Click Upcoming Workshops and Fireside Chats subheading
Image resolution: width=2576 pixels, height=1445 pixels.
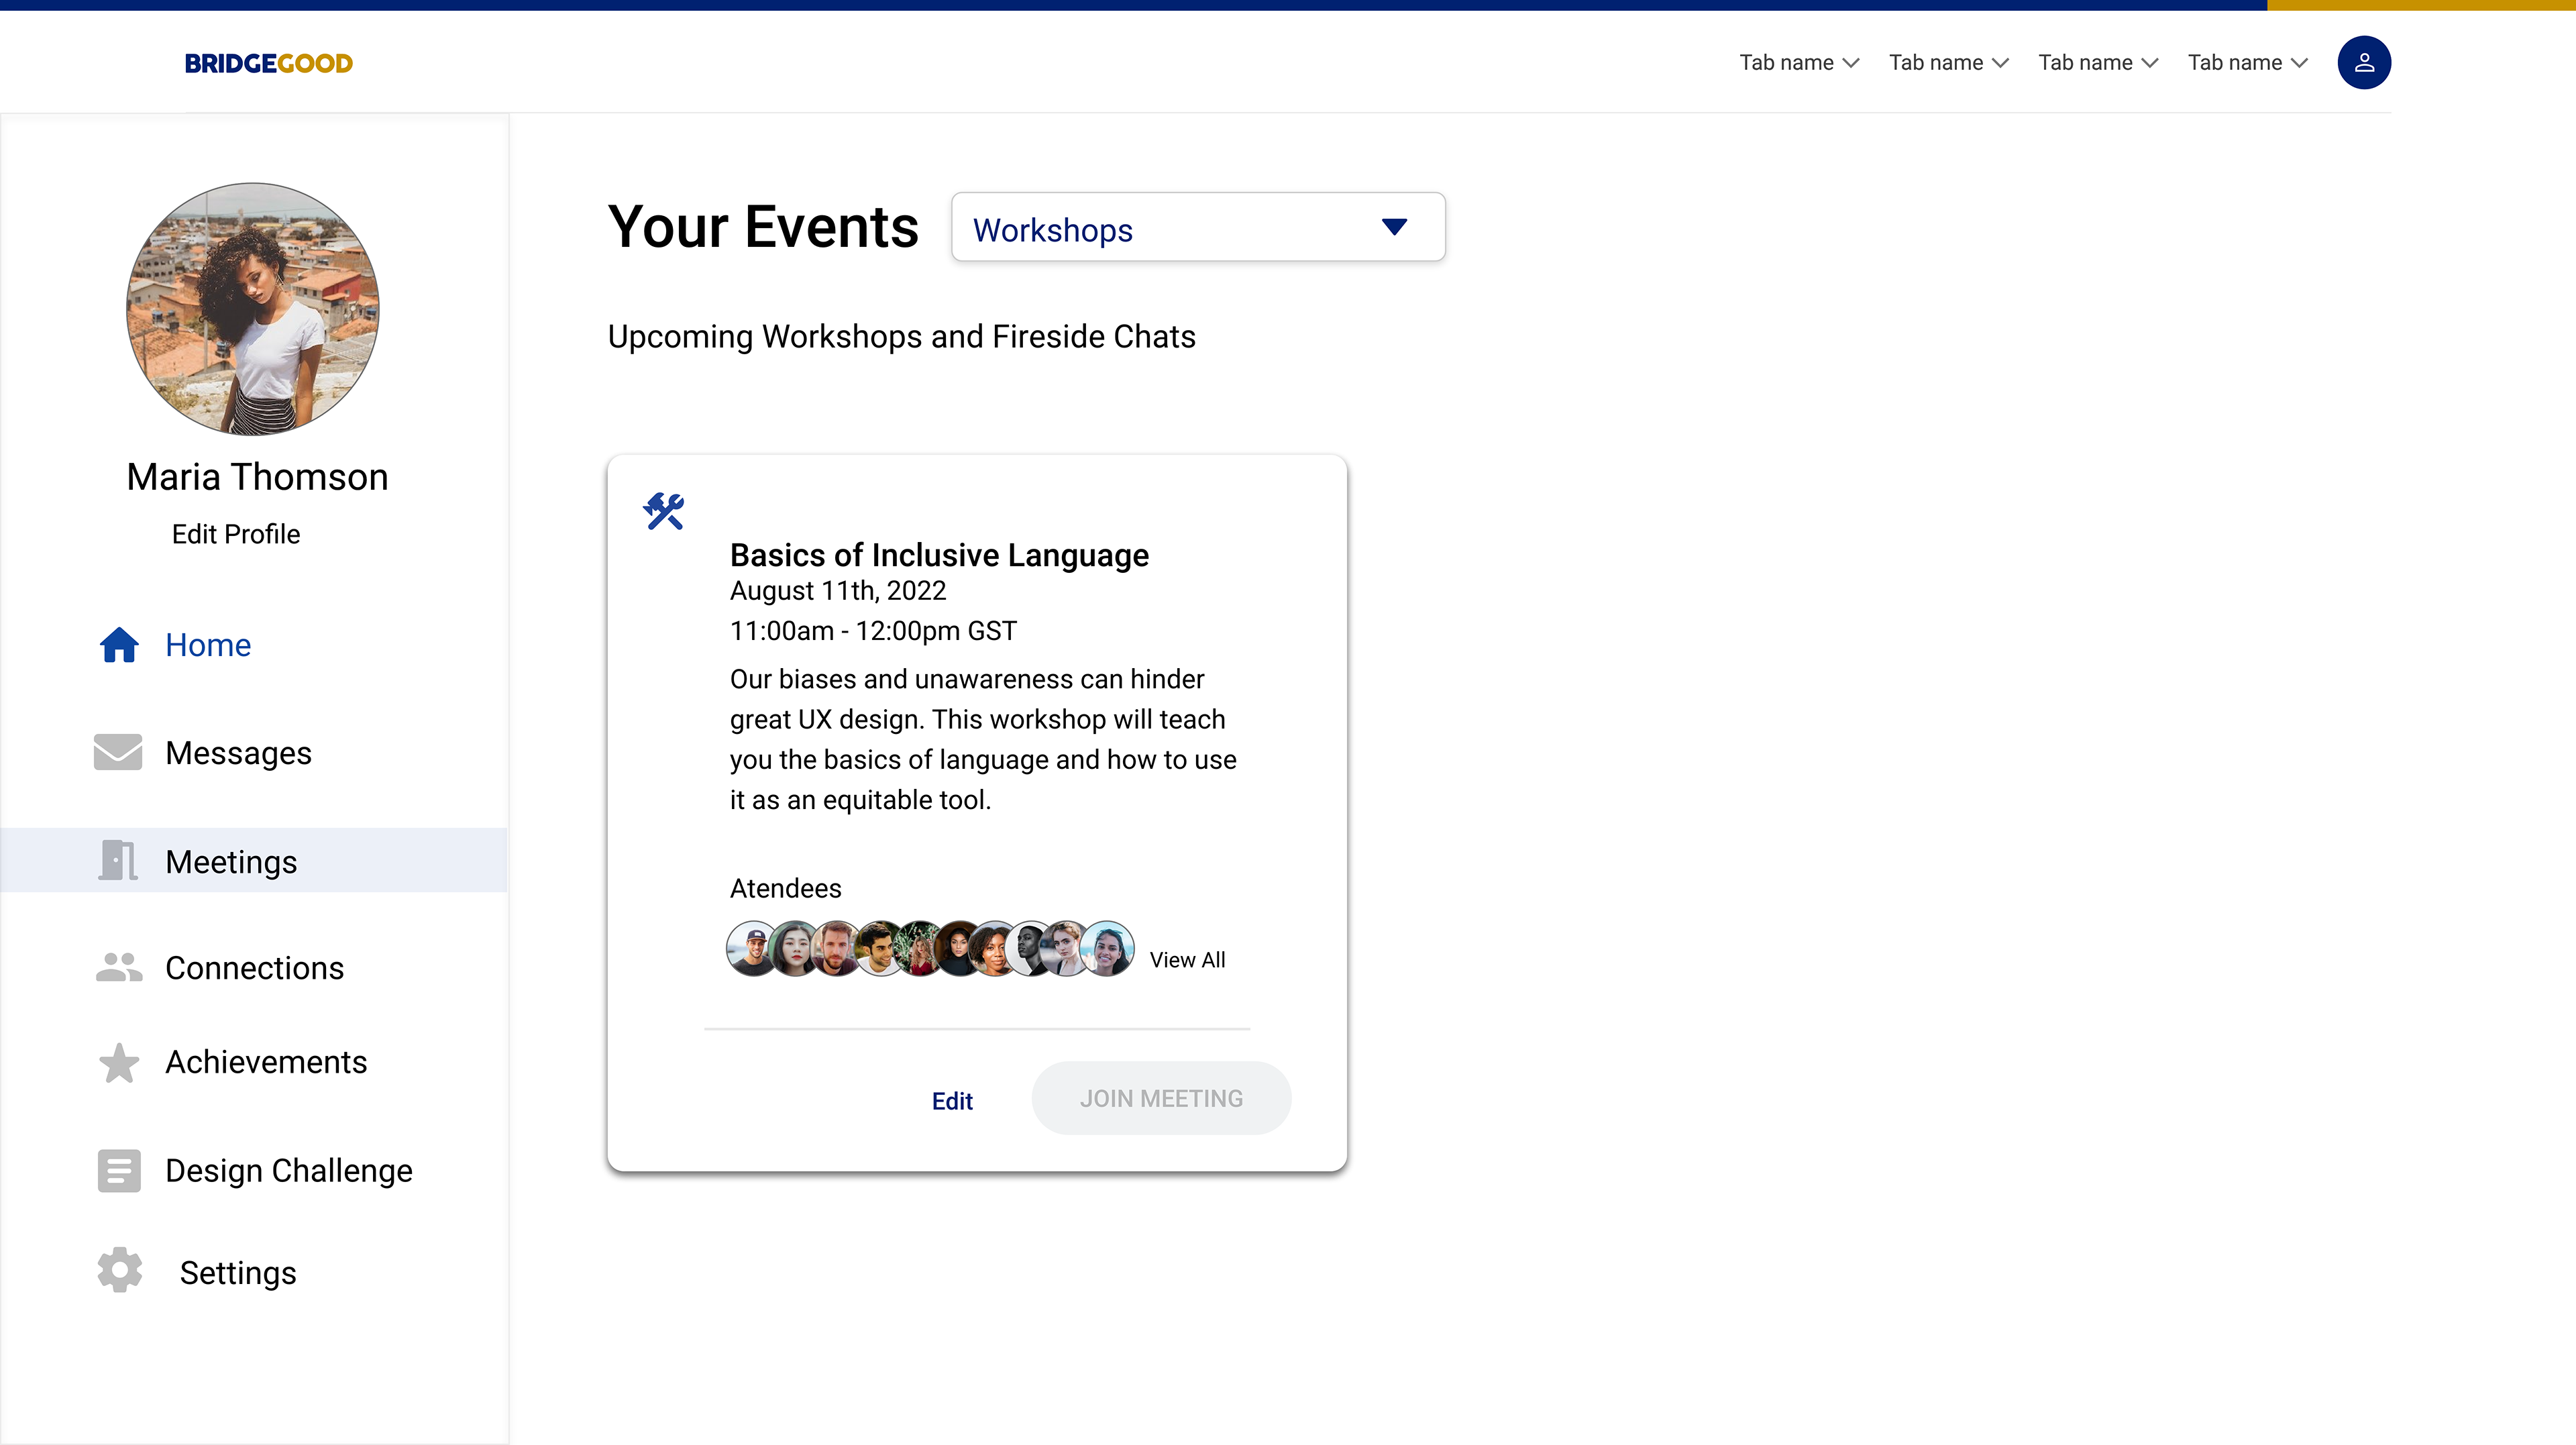pos(901,337)
